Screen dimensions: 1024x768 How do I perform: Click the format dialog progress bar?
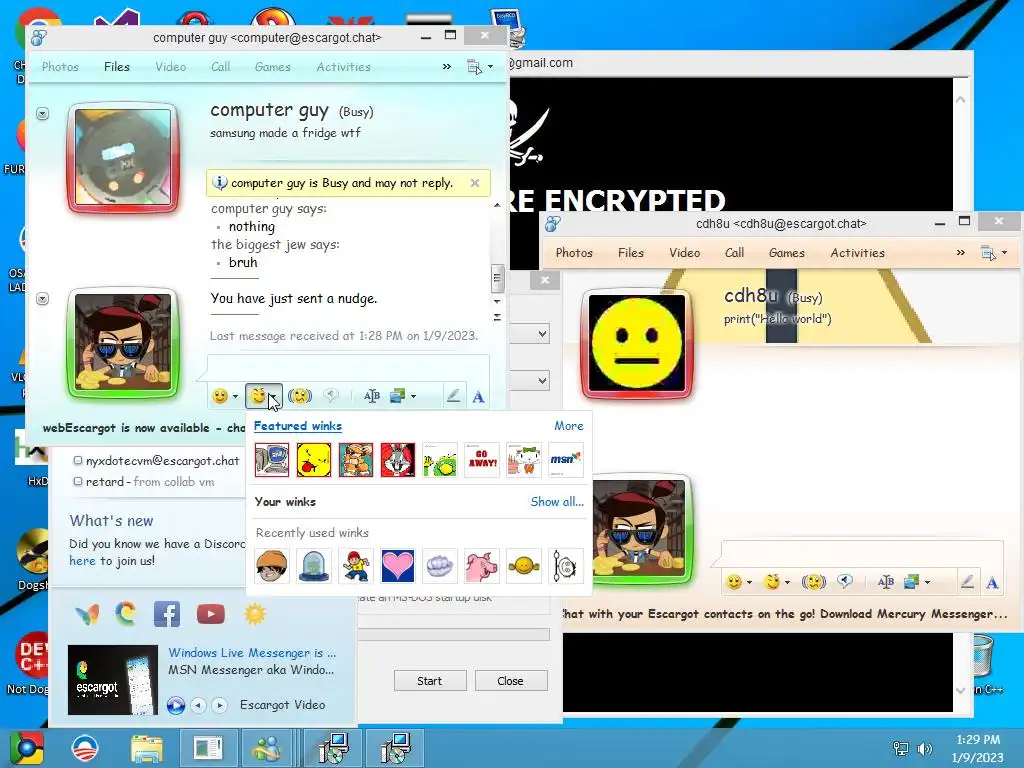(454, 635)
